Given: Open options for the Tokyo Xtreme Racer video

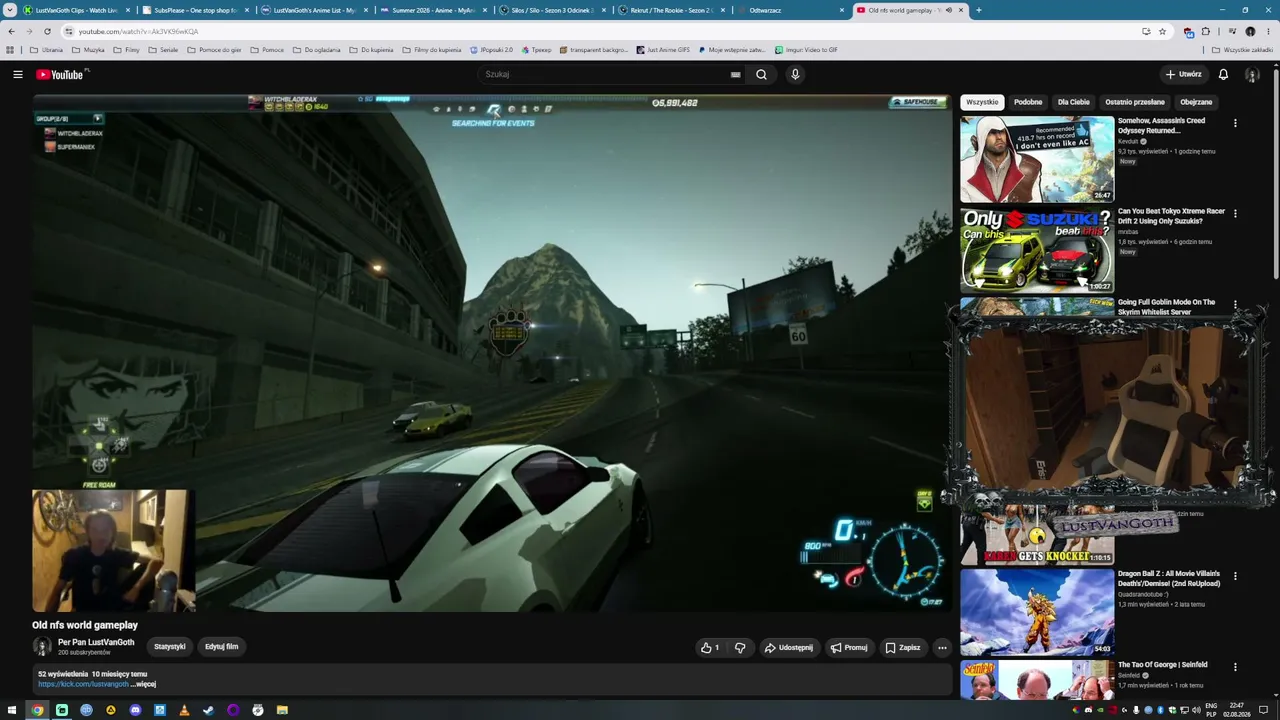Looking at the screenshot, I should pos(1235,213).
